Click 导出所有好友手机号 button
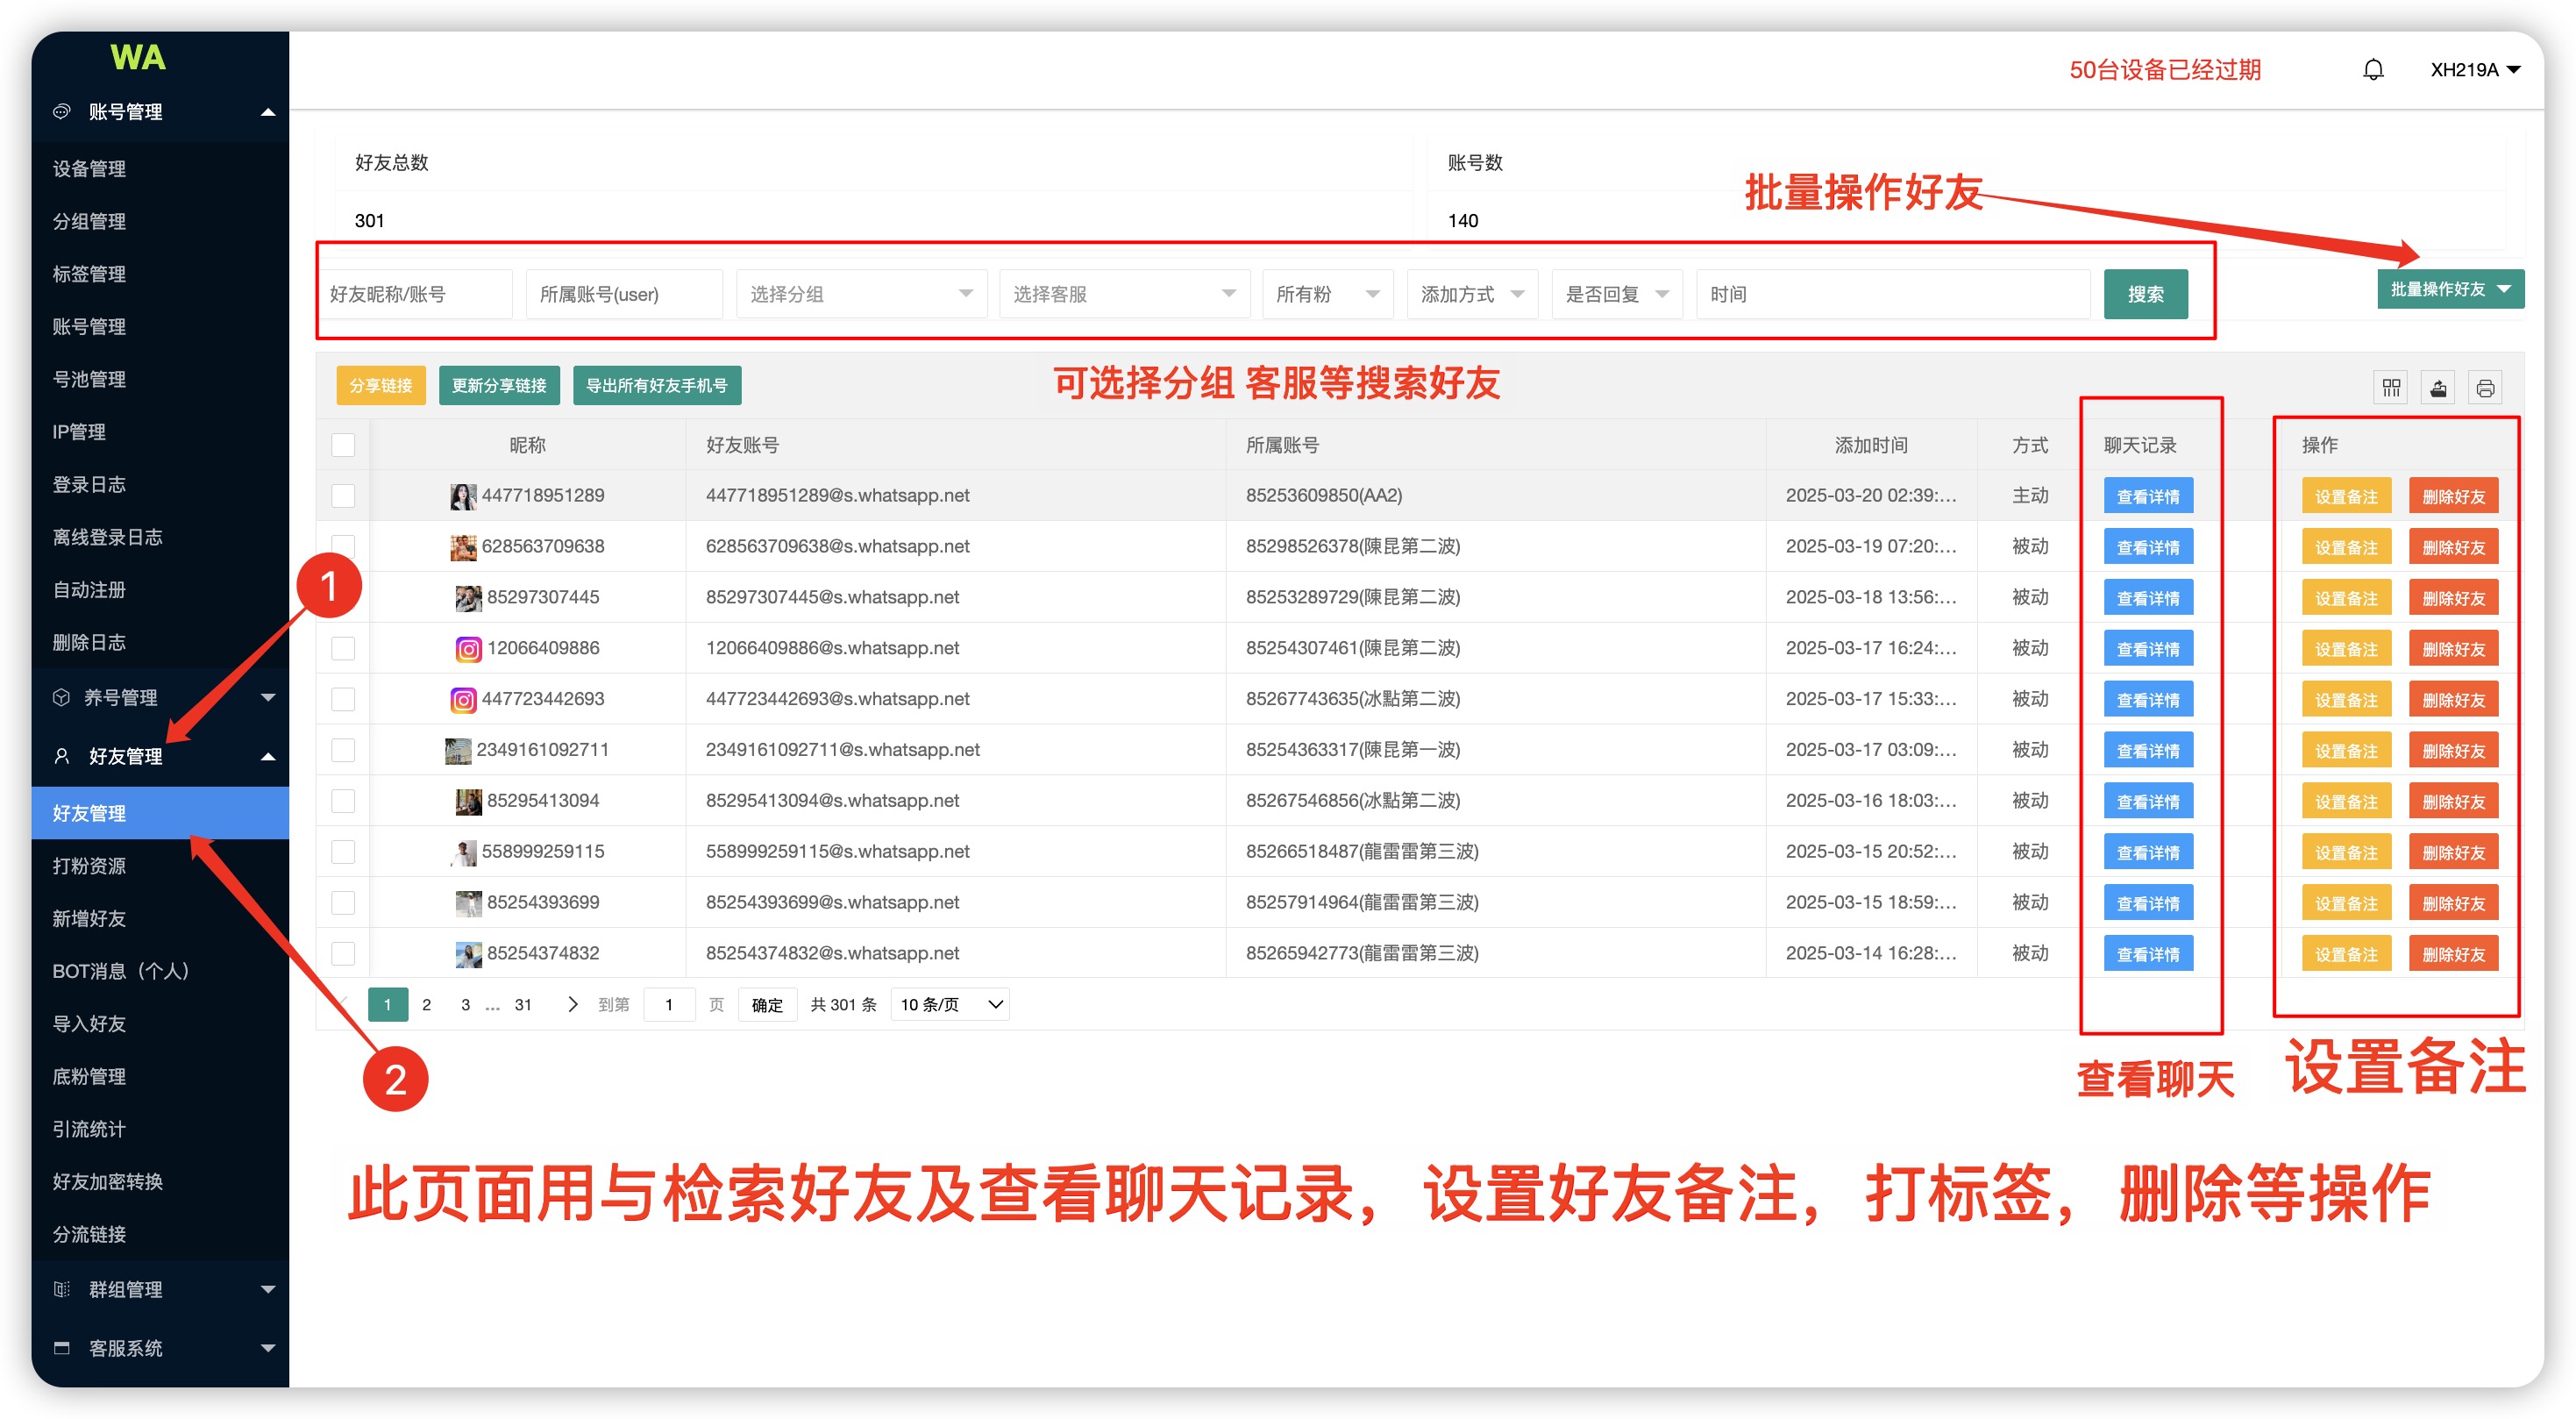 click(x=656, y=386)
